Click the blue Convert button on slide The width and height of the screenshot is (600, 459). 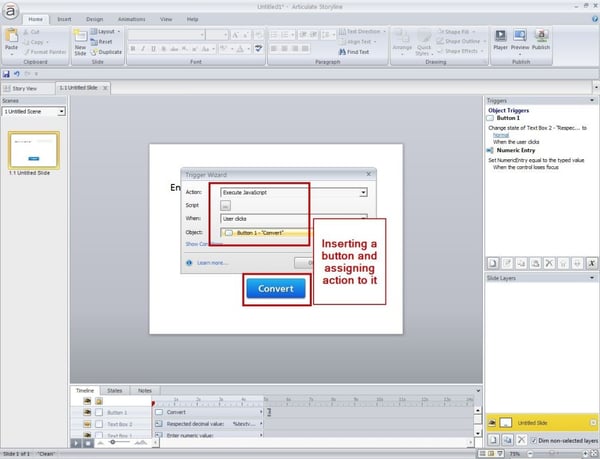(x=276, y=288)
